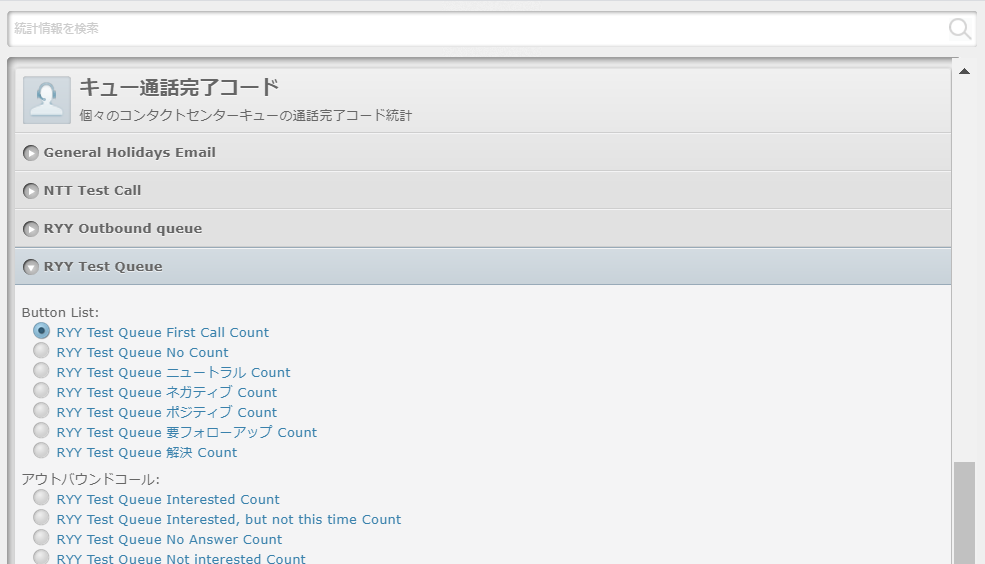Click the 個々のコンタクトセンターキュー description text
Screen dimensions: 985x564
pos(246,116)
